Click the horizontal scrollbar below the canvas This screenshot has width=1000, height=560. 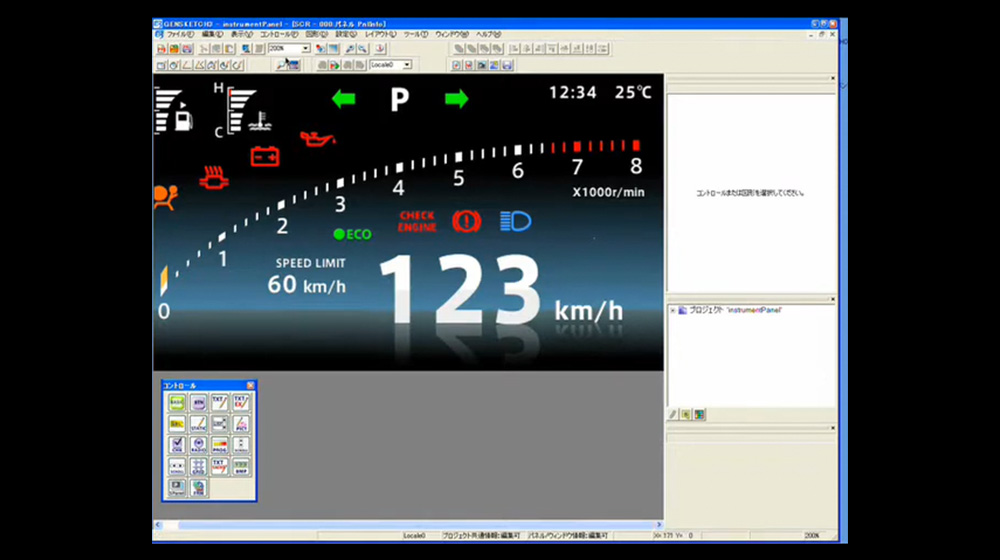[400, 525]
